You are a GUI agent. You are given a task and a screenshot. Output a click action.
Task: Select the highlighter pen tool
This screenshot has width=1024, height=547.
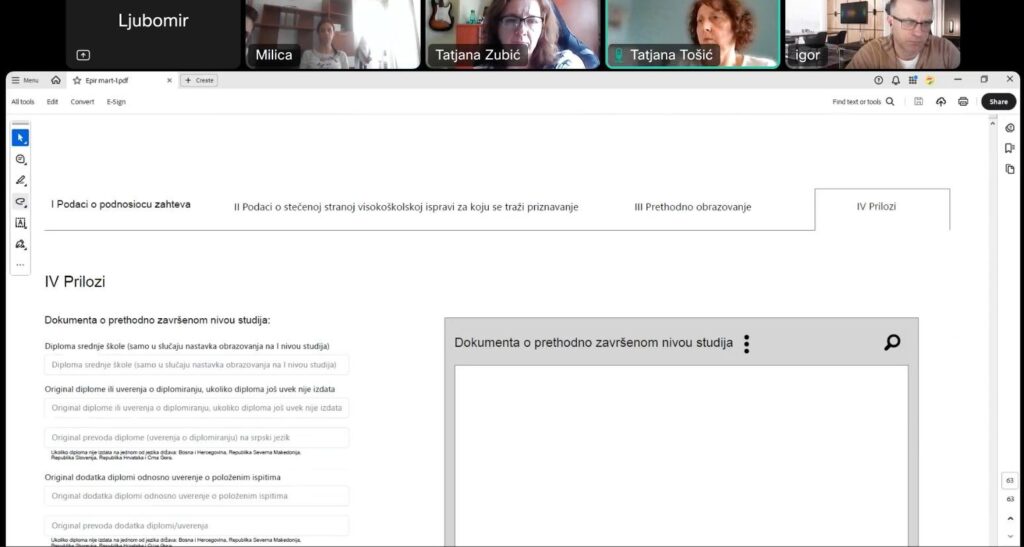click(x=20, y=181)
